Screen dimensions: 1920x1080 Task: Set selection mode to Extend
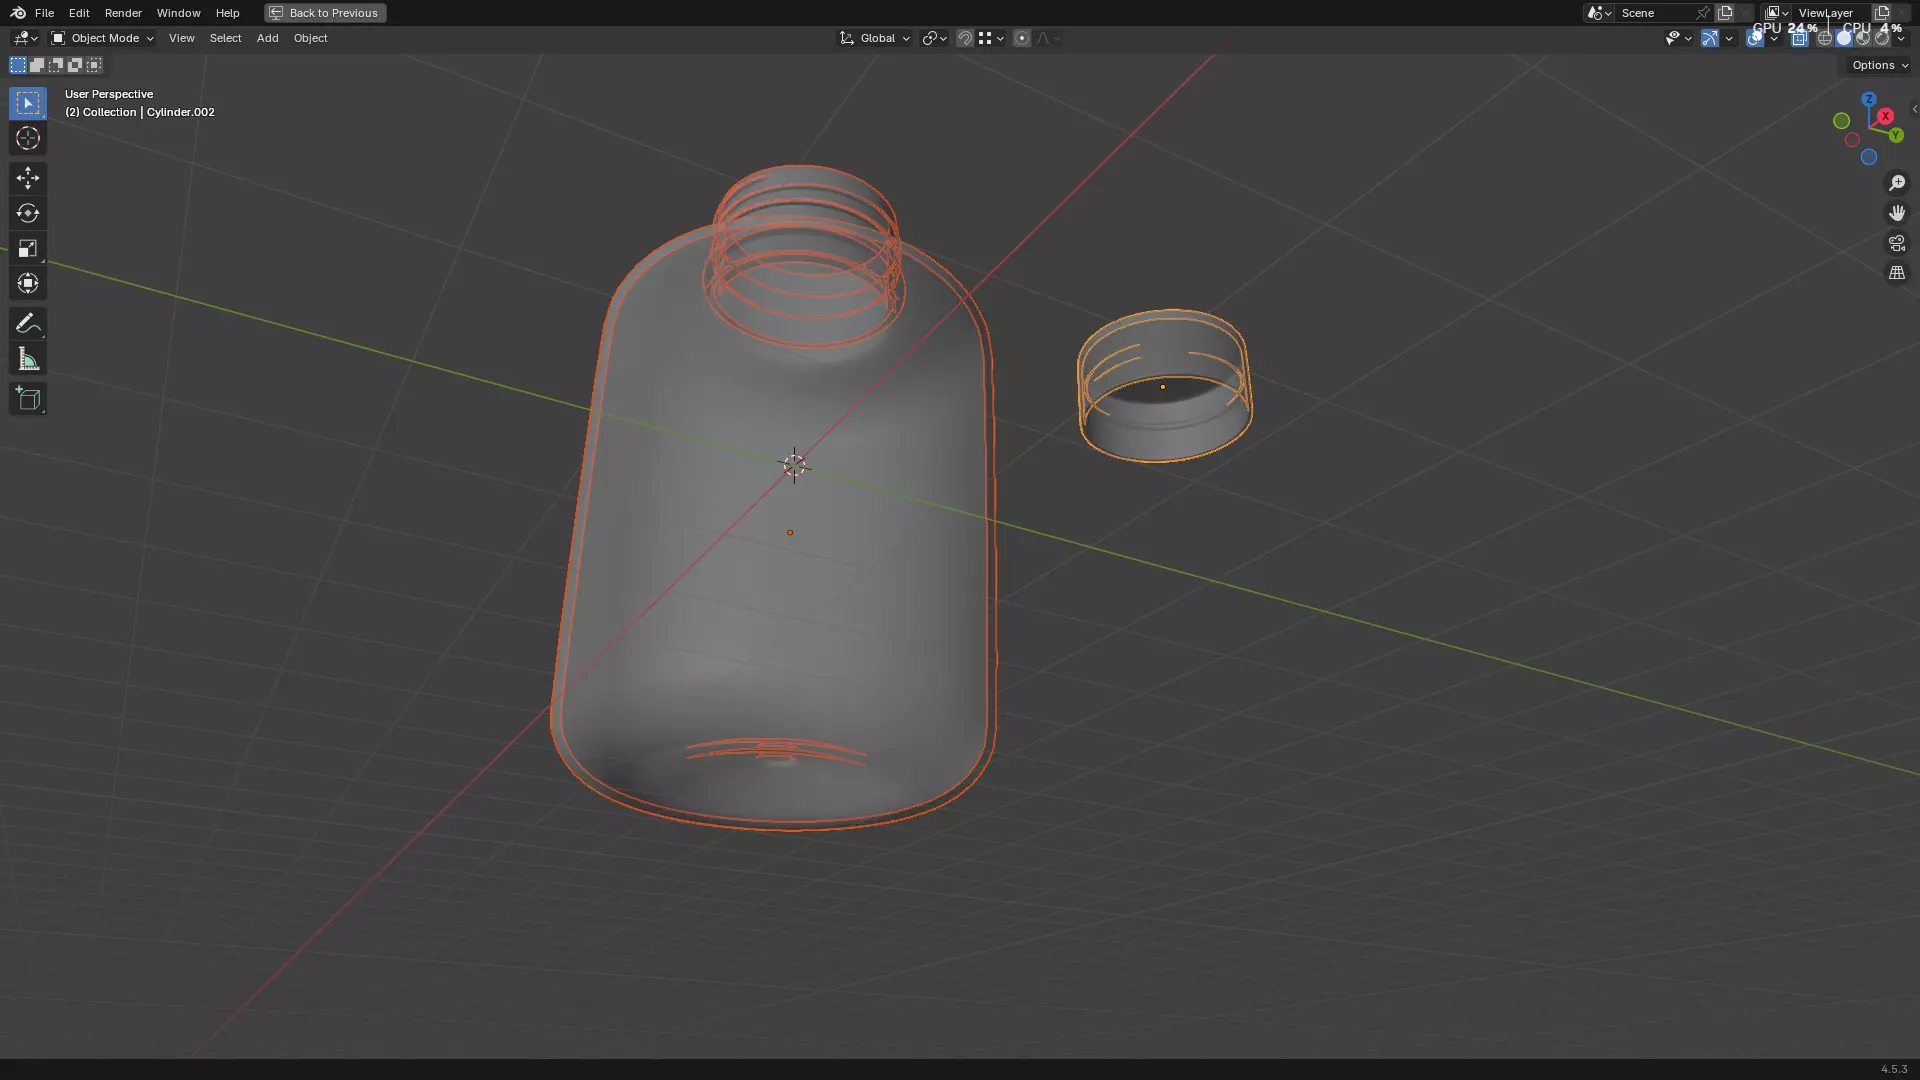(x=37, y=65)
